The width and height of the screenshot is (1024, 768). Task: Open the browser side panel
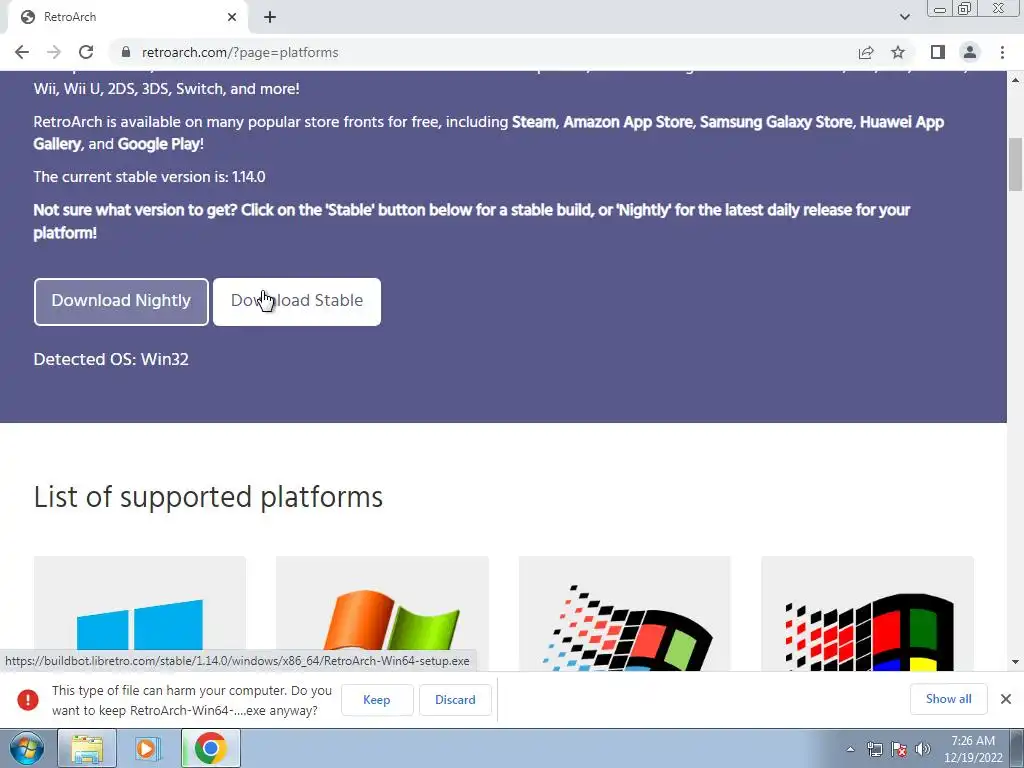point(938,52)
